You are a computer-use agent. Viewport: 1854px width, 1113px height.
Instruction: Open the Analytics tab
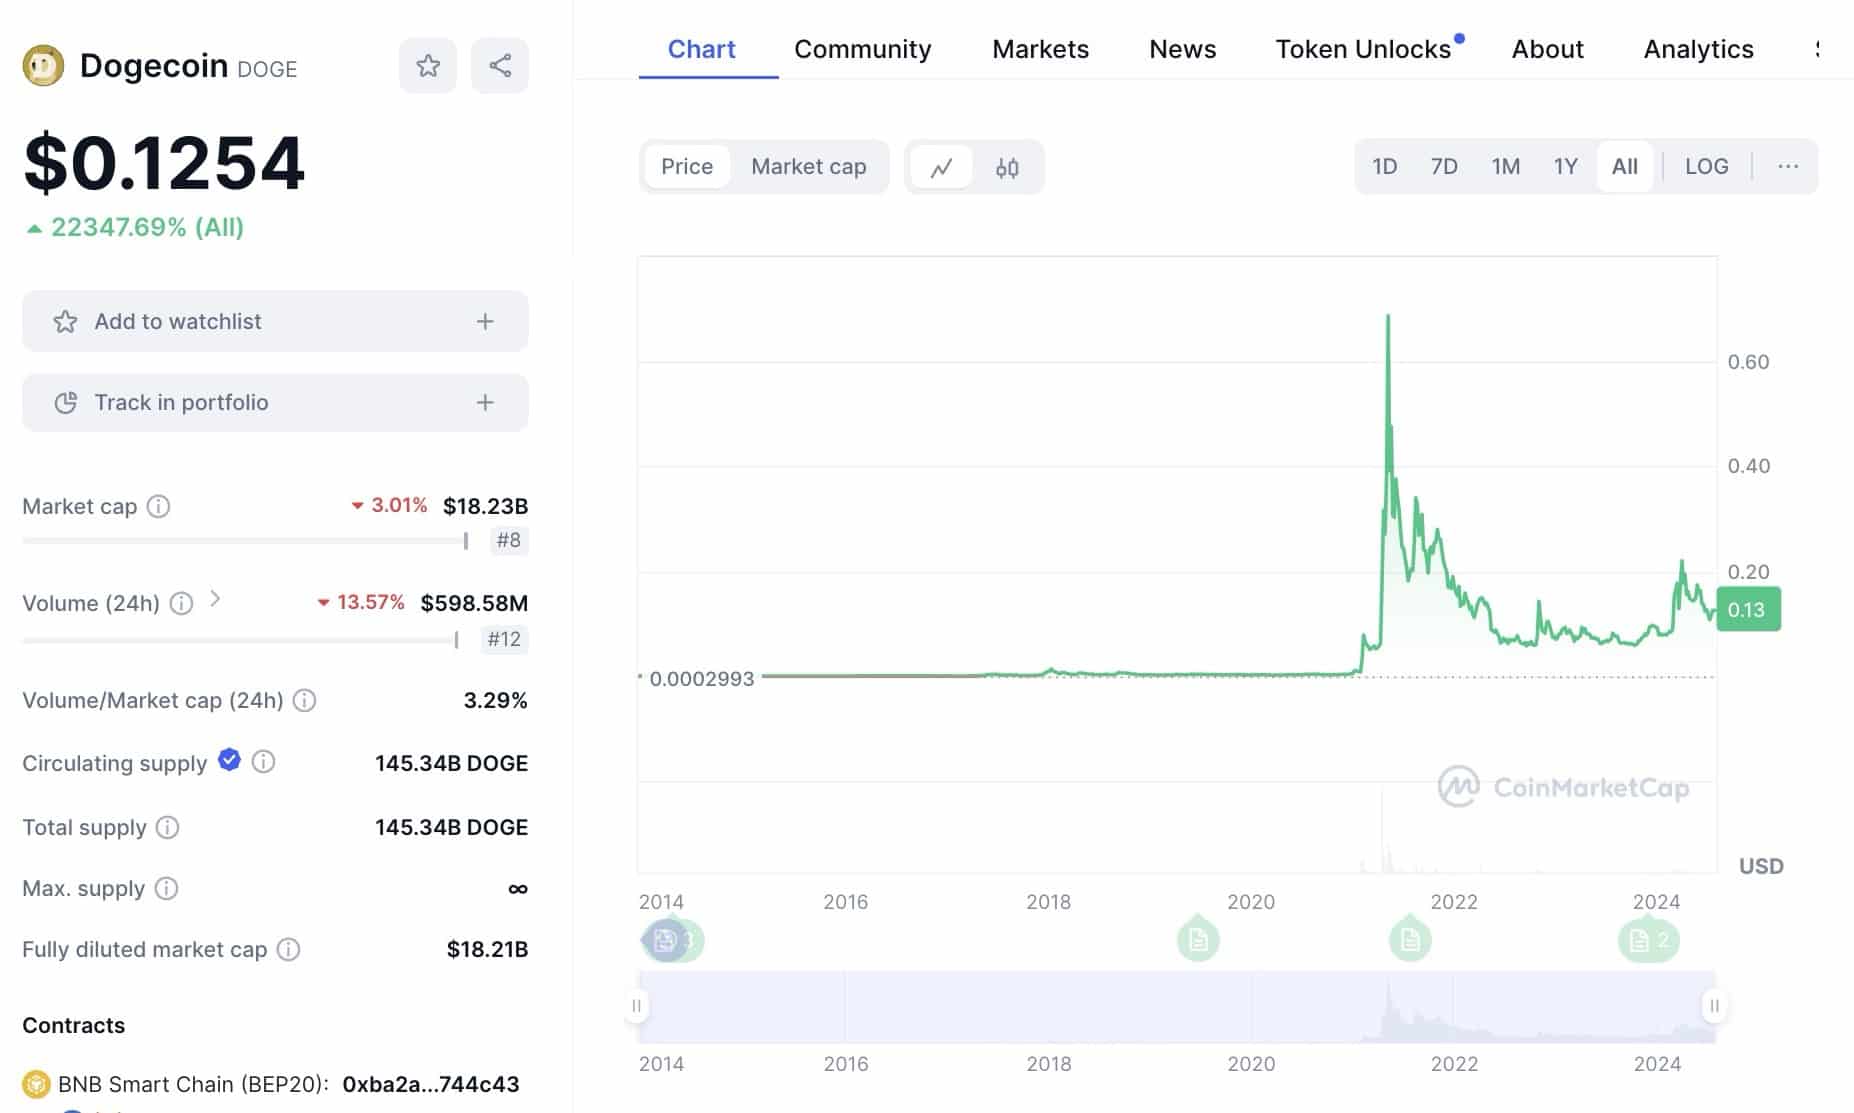point(1698,49)
